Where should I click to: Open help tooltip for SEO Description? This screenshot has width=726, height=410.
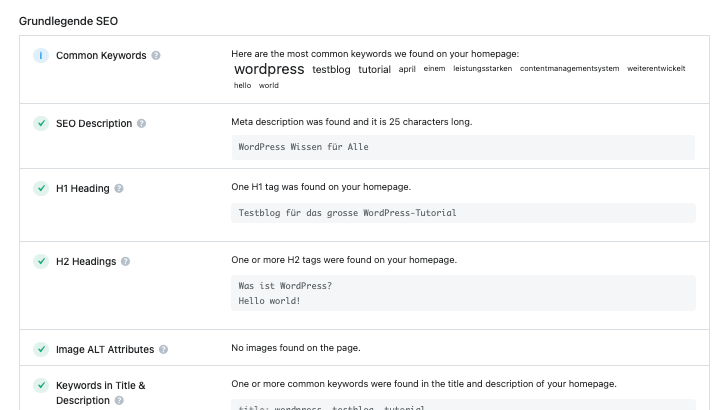click(x=142, y=124)
